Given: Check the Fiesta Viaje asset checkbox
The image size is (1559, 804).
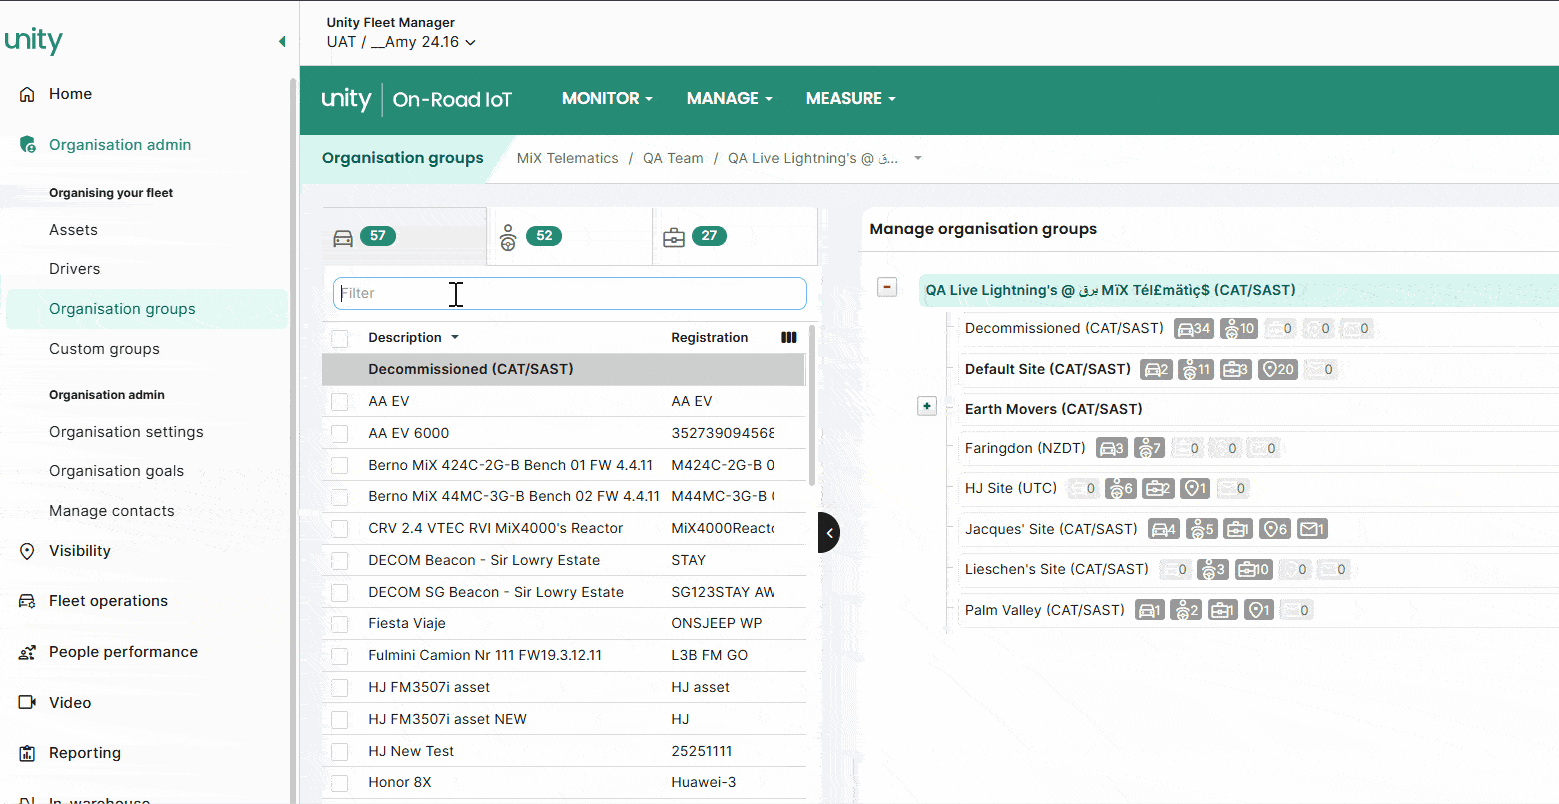Looking at the screenshot, I should tap(340, 624).
